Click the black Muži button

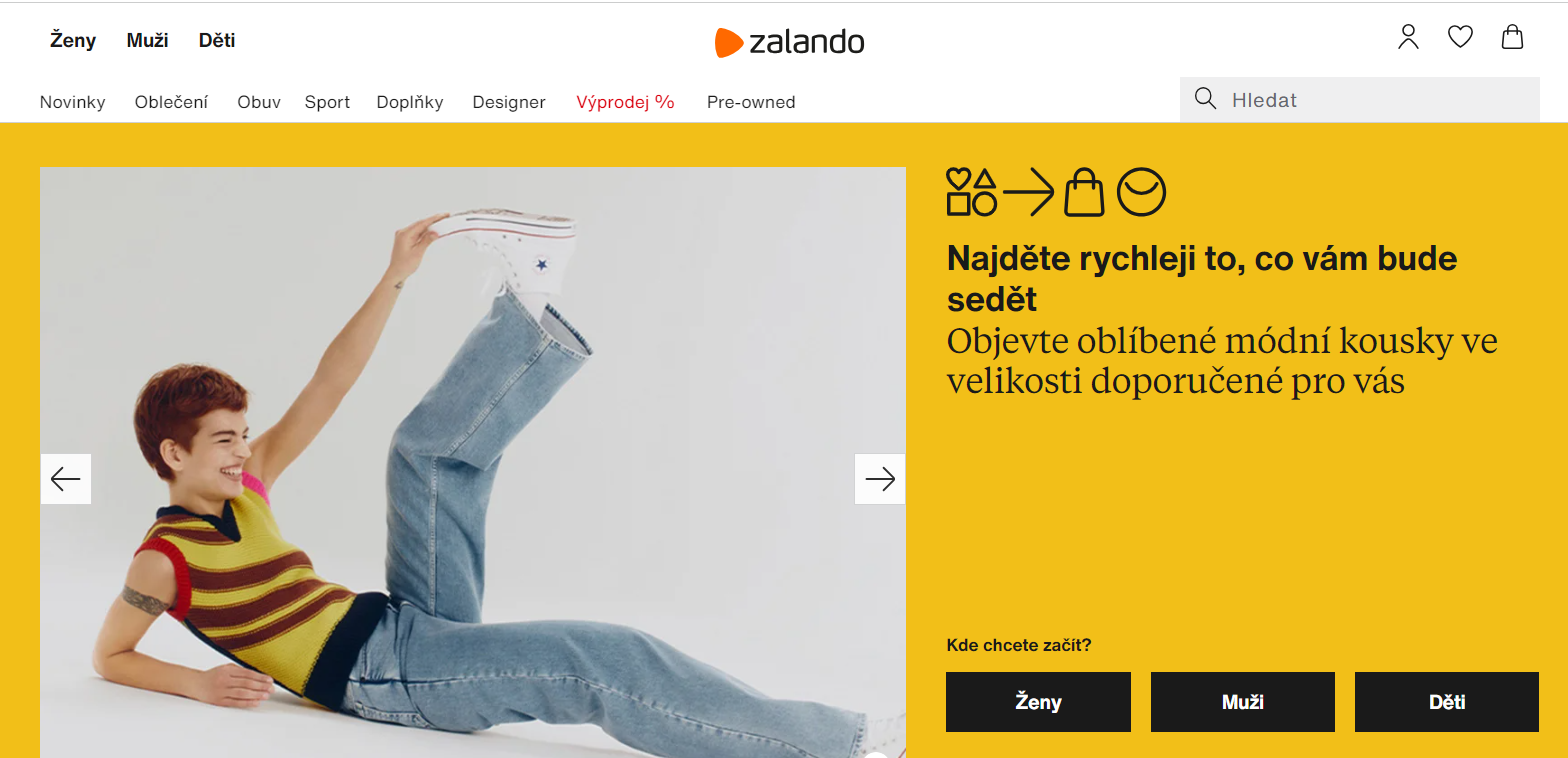tap(1243, 702)
